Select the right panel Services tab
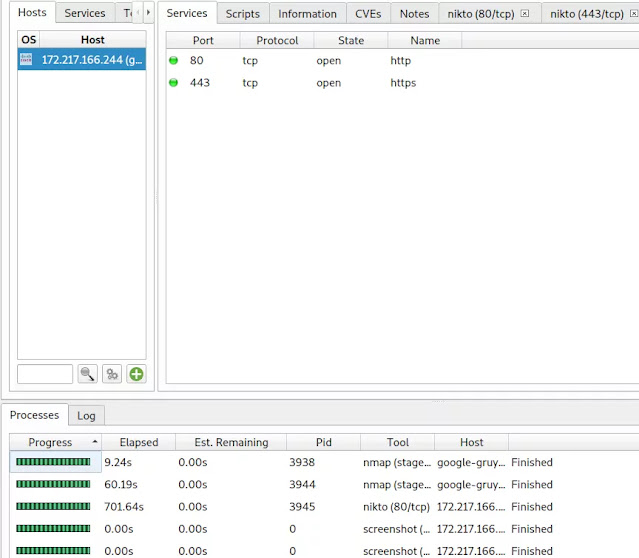The image size is (639, 558). click(187, 13)
